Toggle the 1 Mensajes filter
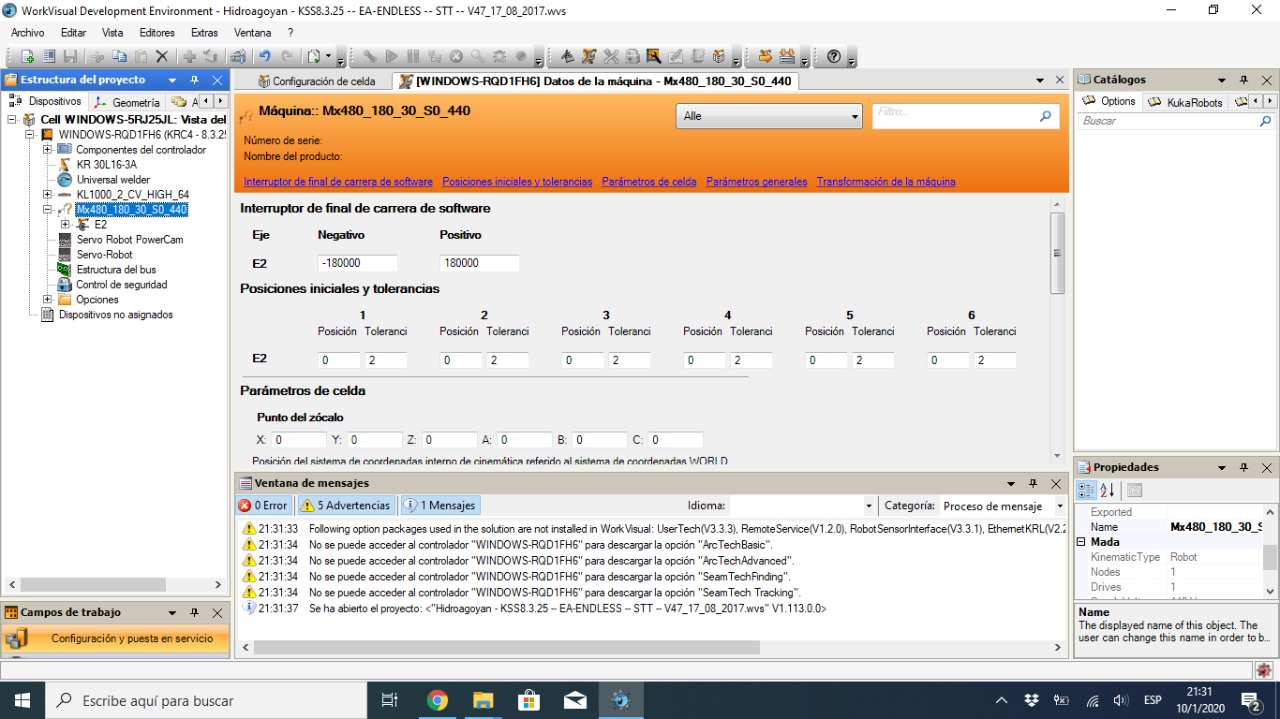 (440, 506)
